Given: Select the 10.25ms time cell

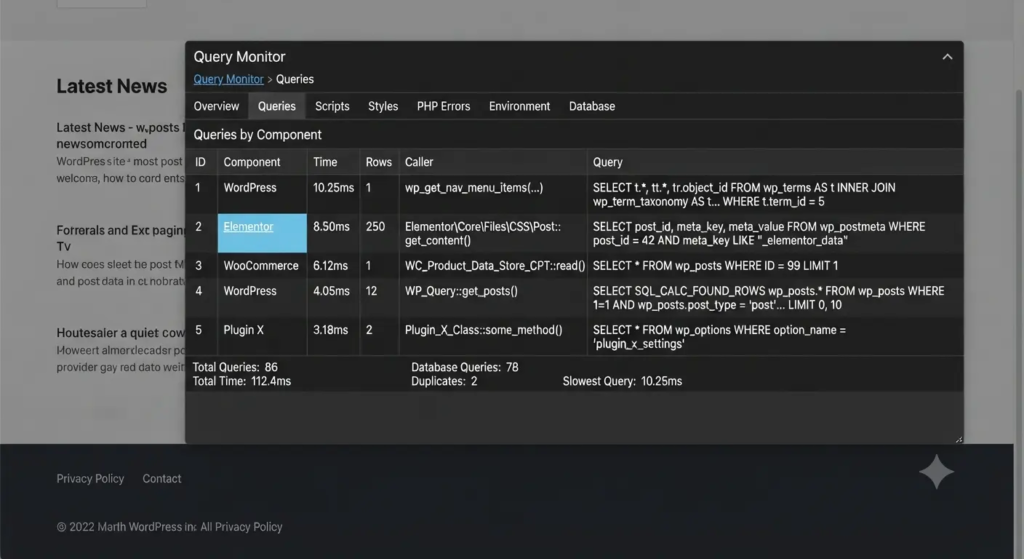Looking at the screenshot, I should [x=333, y=187].
